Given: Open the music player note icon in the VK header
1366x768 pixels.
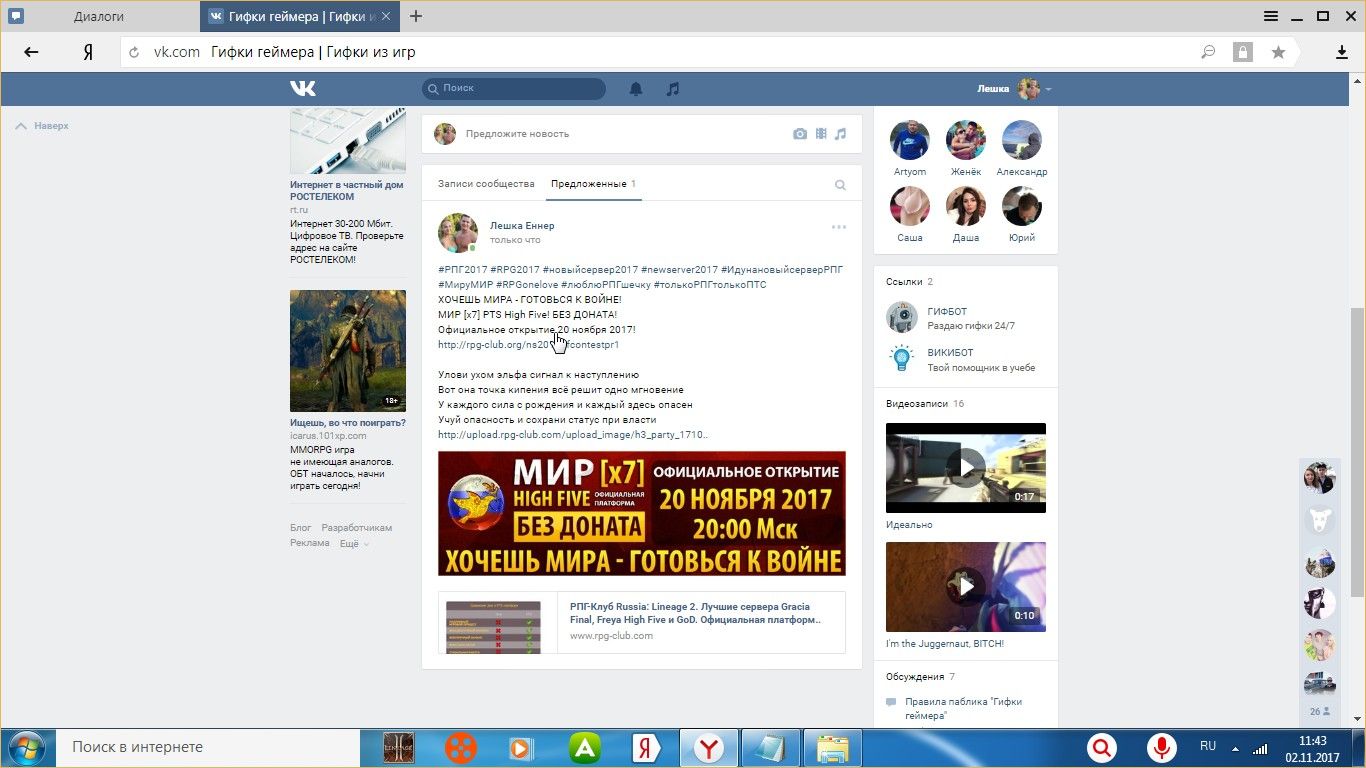Looking at the screenshot, I should pyautogui.click(x=673, y=89).
